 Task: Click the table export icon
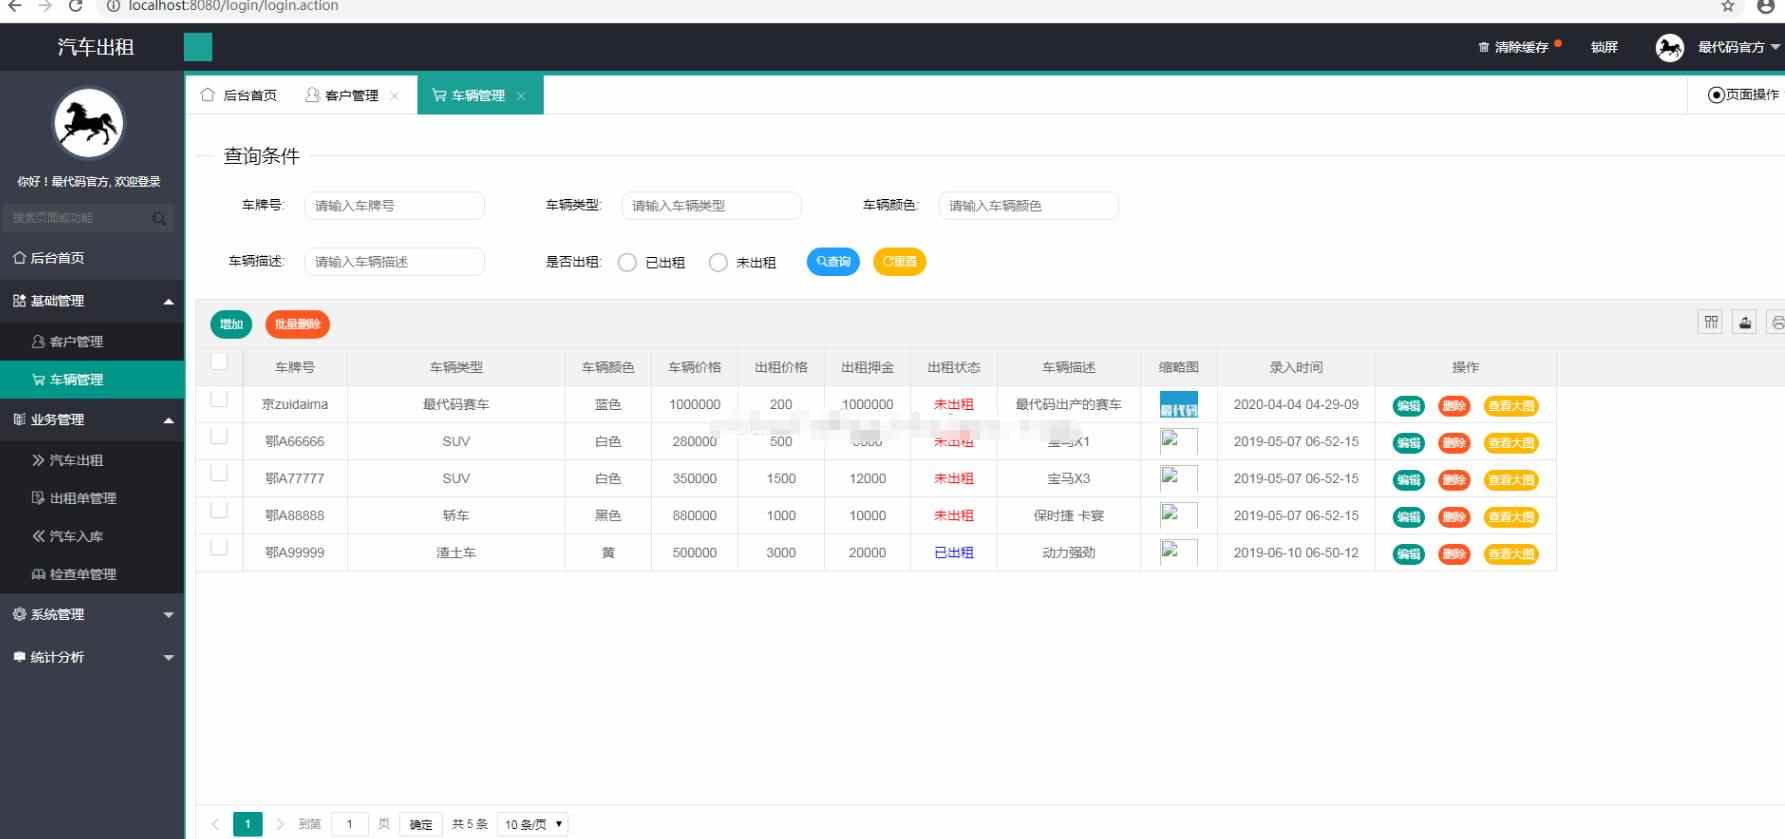(x=1745, y=322)
